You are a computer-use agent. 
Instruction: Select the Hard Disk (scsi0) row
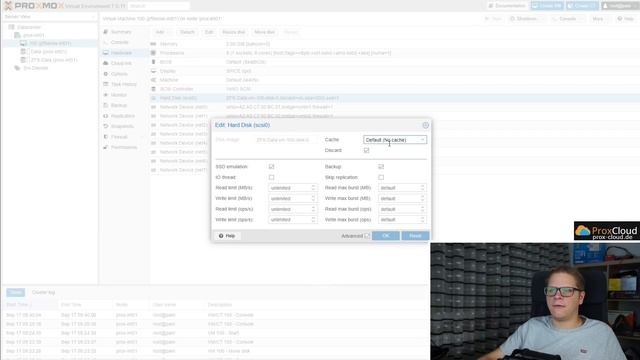point(394,98)
